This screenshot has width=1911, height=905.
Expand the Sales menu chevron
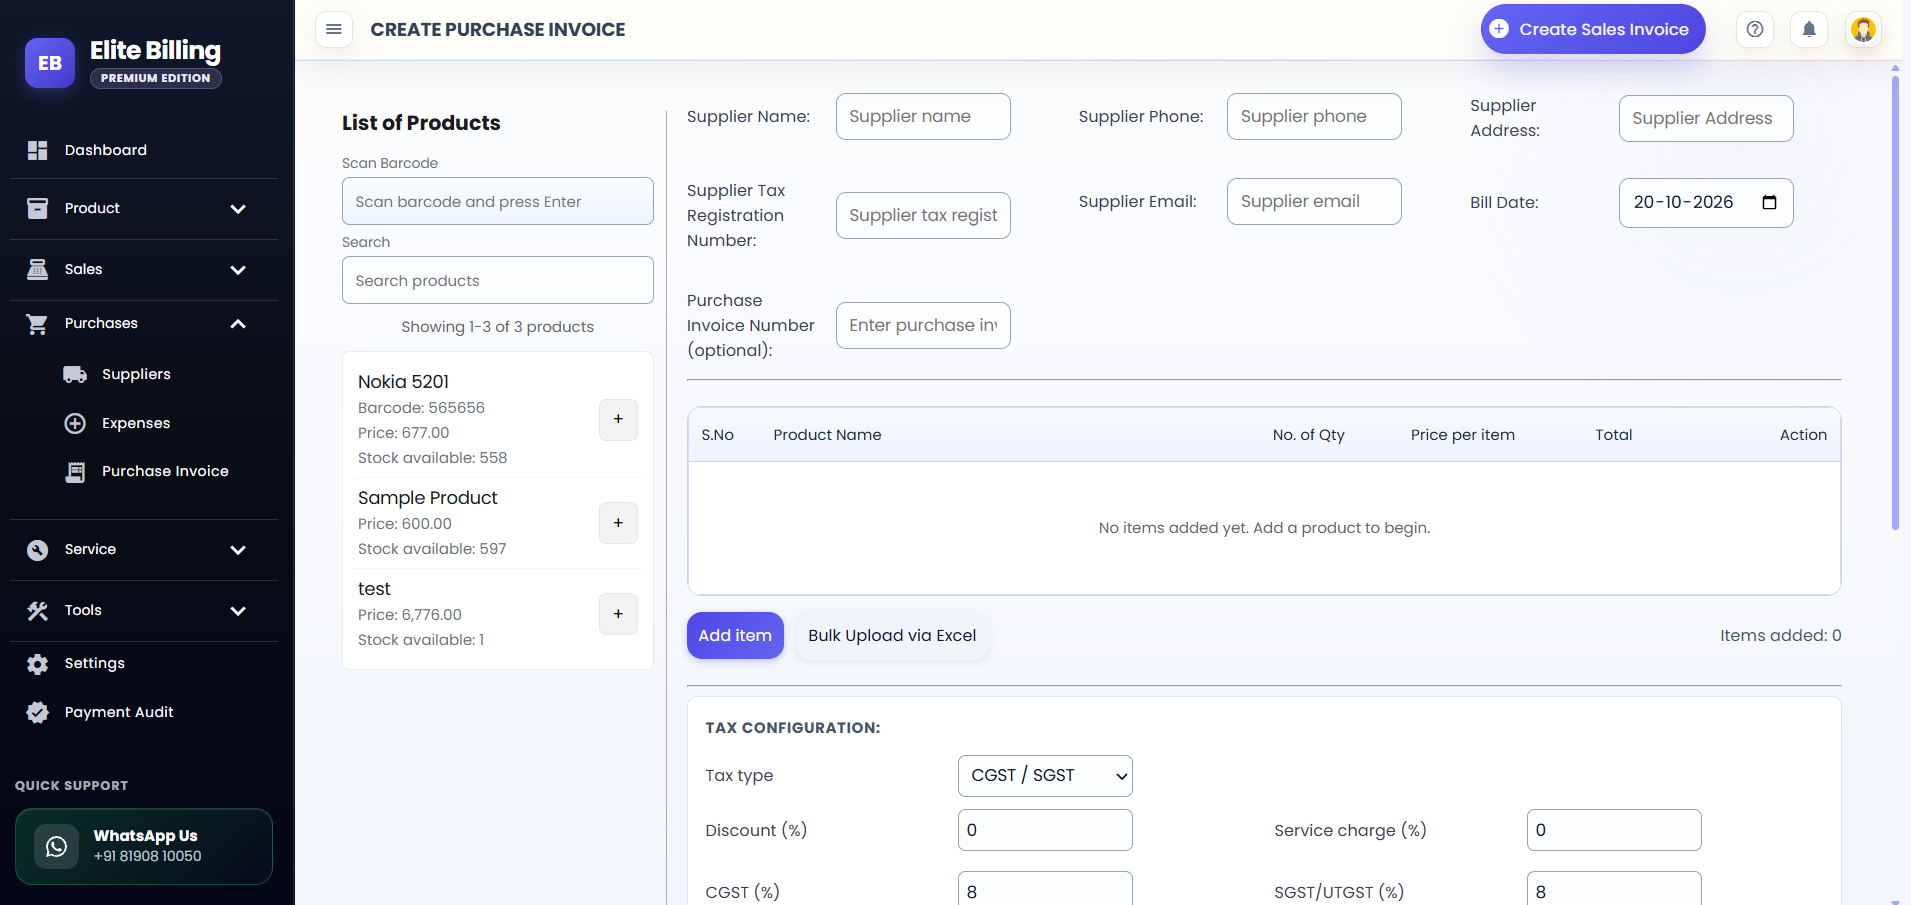point(238,270)
